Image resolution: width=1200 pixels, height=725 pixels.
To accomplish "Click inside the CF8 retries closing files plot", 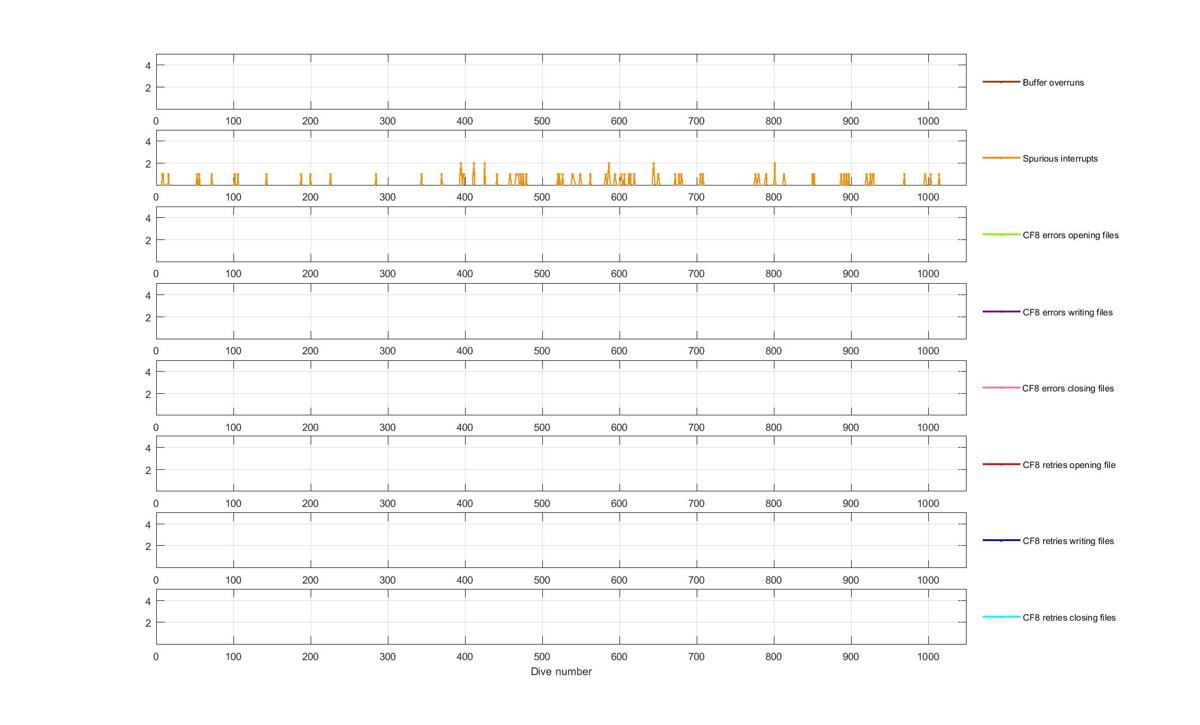I will pos(561,617).
